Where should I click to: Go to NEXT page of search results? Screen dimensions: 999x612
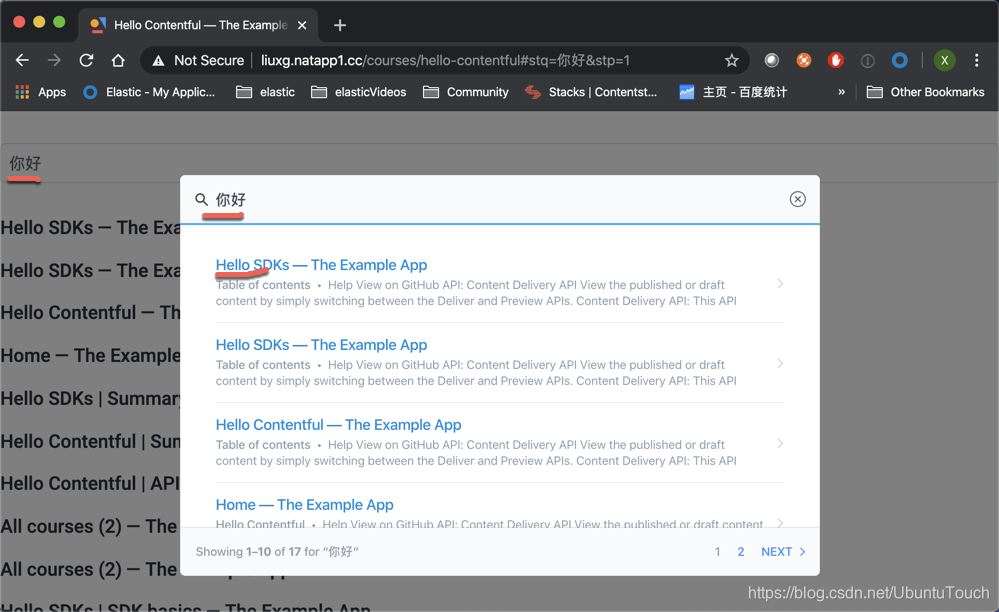(x=781, y=551)
